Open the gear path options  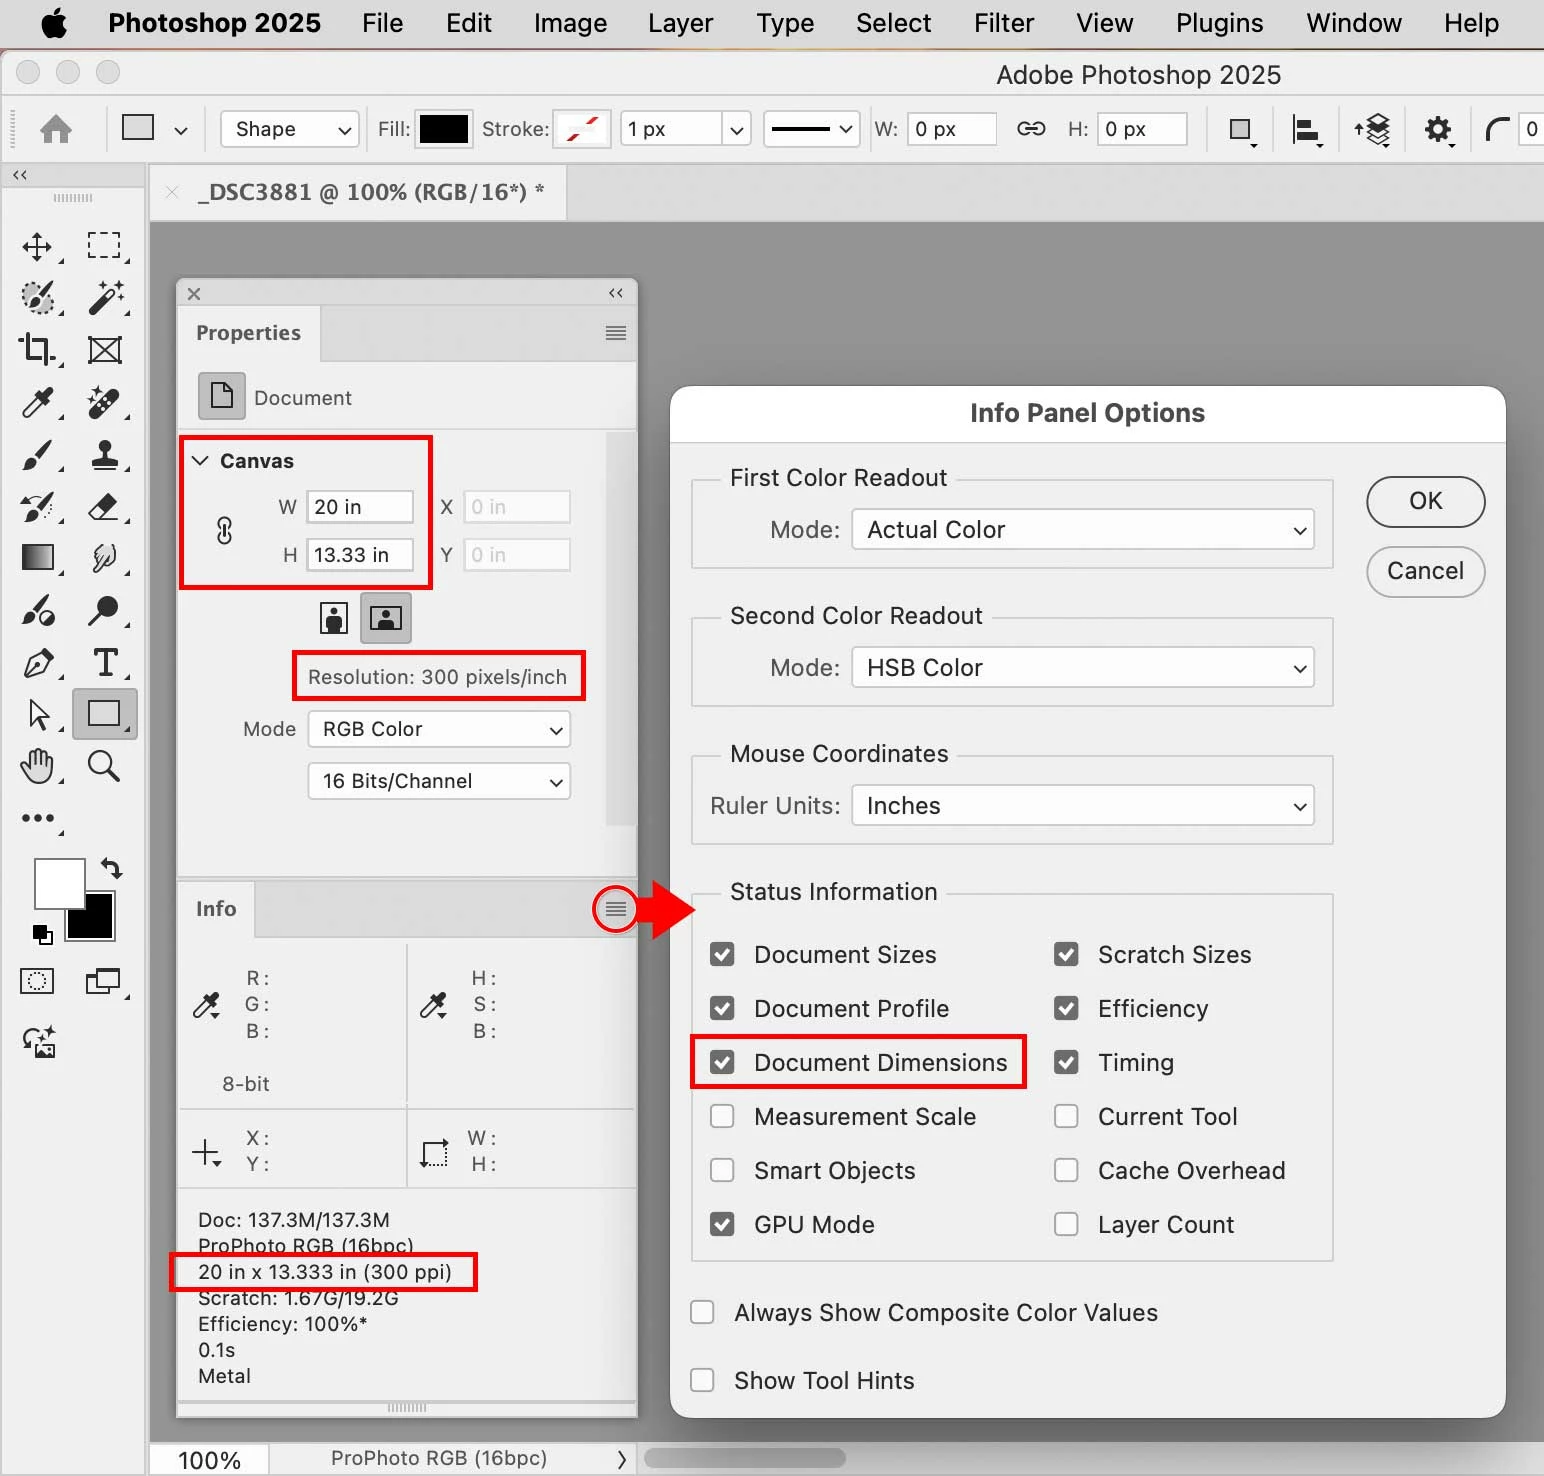(1438, 130)
